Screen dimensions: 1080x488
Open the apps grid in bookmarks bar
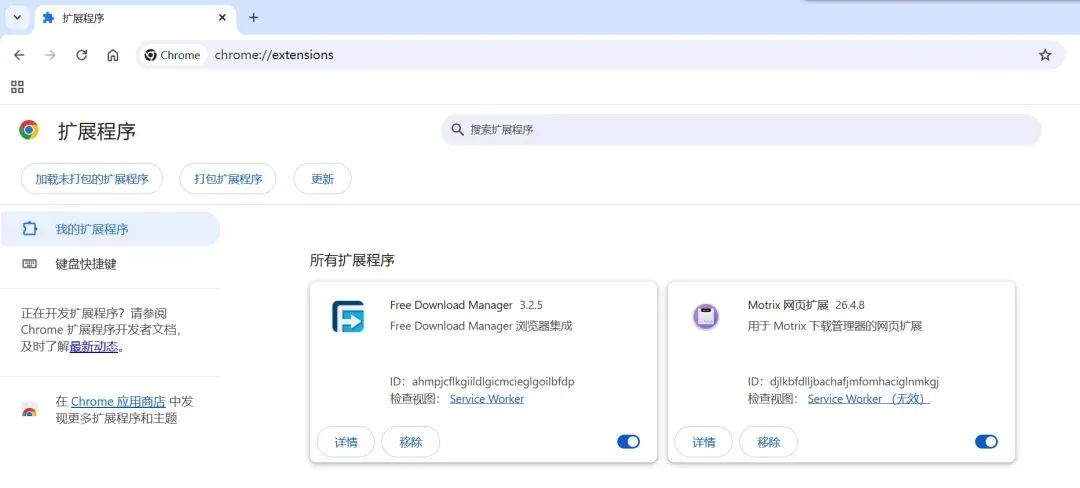pyautogui.click(x=17, y=87)
